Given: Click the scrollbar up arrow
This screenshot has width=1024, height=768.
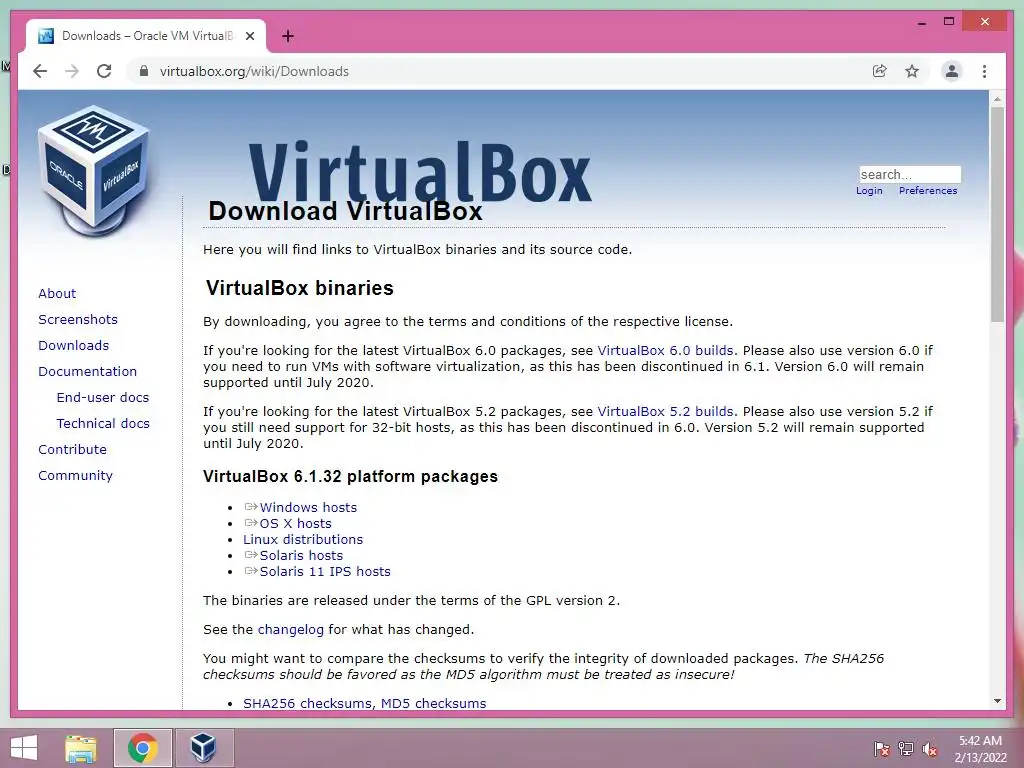Looking at the screenshot, I should [997, 99].
